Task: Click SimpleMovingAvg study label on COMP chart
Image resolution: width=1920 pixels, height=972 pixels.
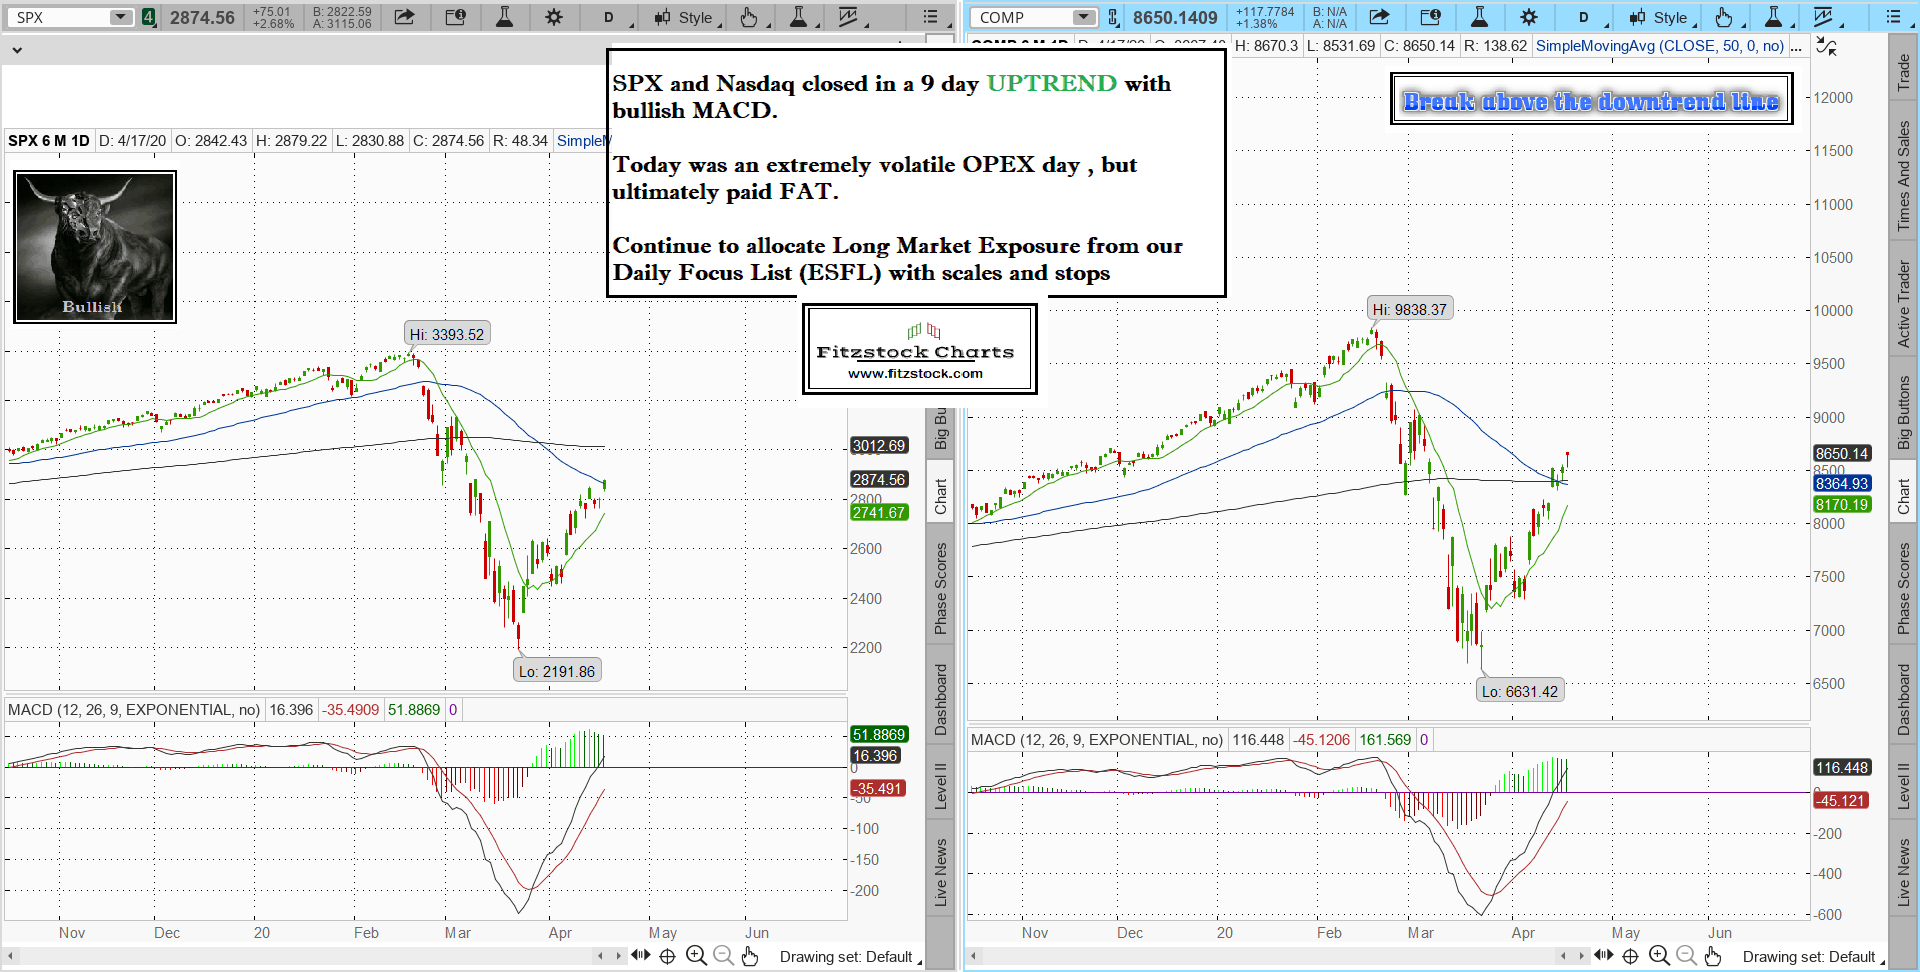Action: 1659,46
